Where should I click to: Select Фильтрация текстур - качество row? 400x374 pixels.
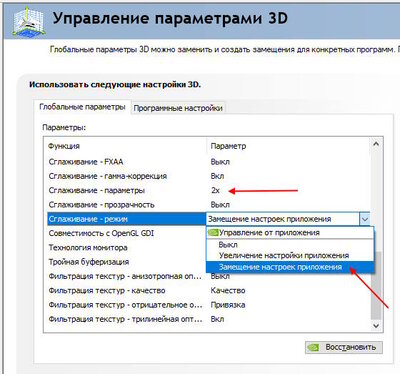(209, 291)
